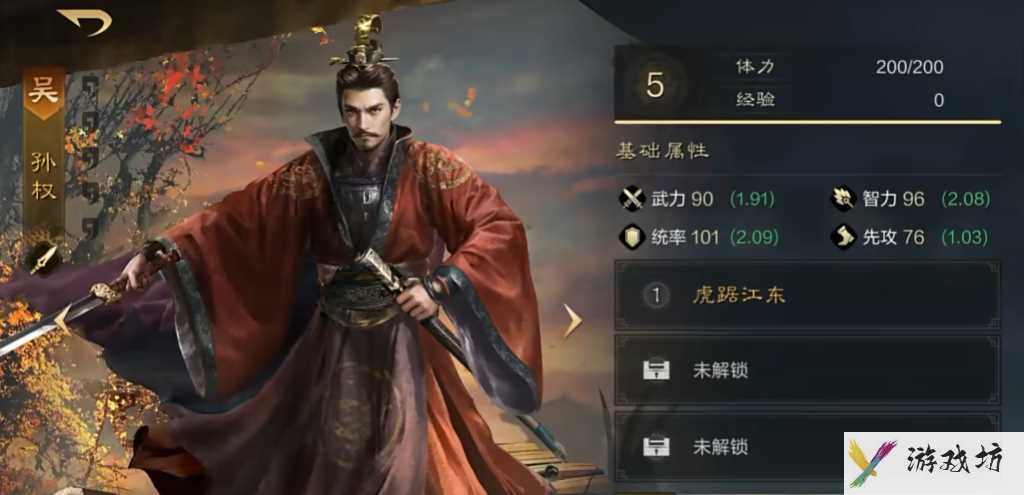Tap the crossed swords 武力 icon
This screenshot has width=1024, height=495.
[632, 199]
